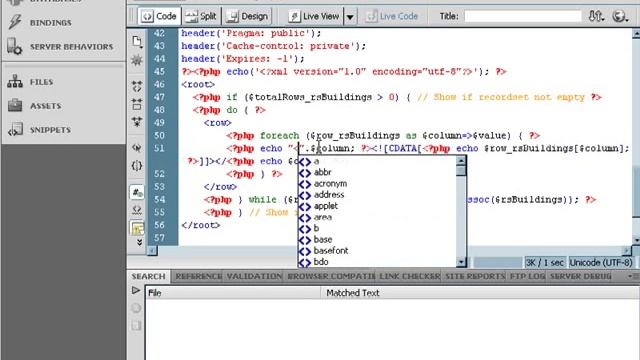Click the Save Report icon
Viewport: 640px width, 360px height.
(136, 325)
